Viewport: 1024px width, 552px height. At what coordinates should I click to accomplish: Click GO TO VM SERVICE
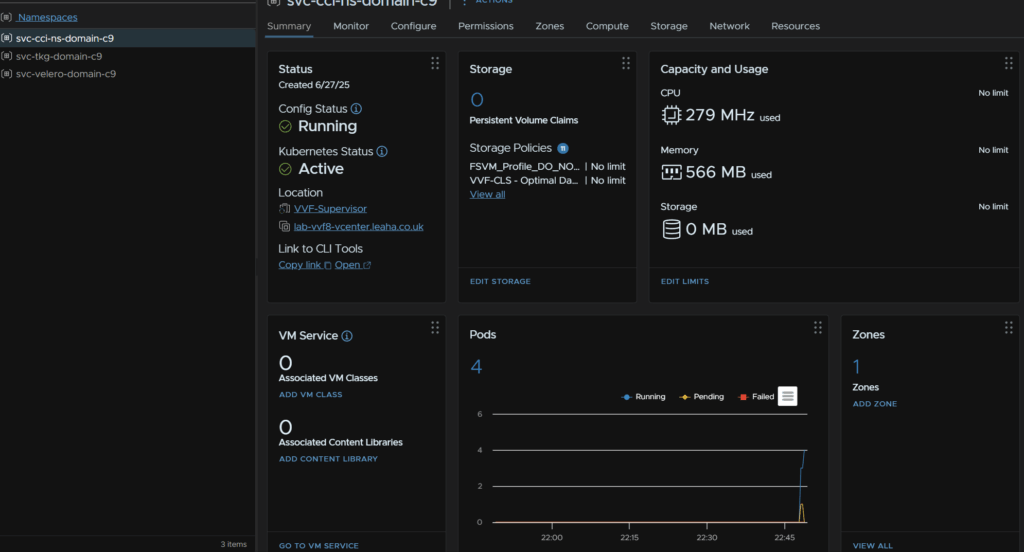tap(319, 545)
